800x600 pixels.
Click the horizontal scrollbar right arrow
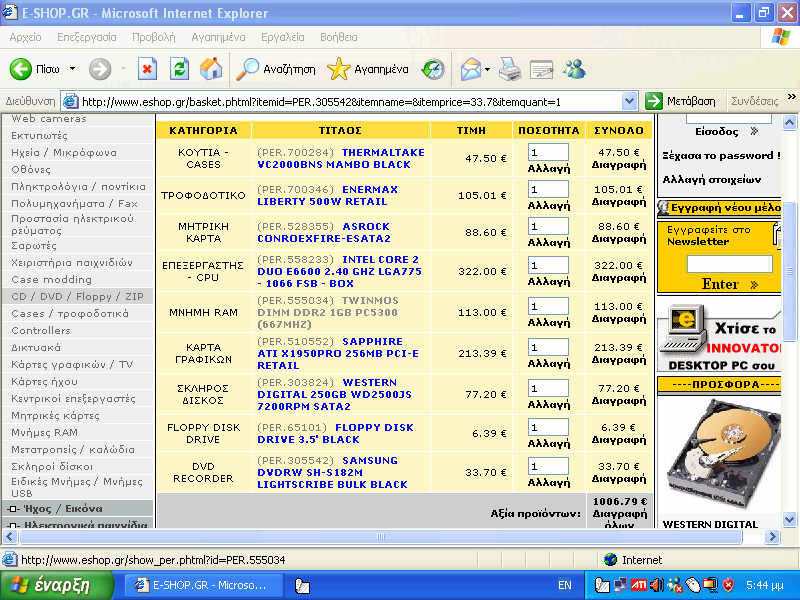pyautogui.click(x=772, y=536)
